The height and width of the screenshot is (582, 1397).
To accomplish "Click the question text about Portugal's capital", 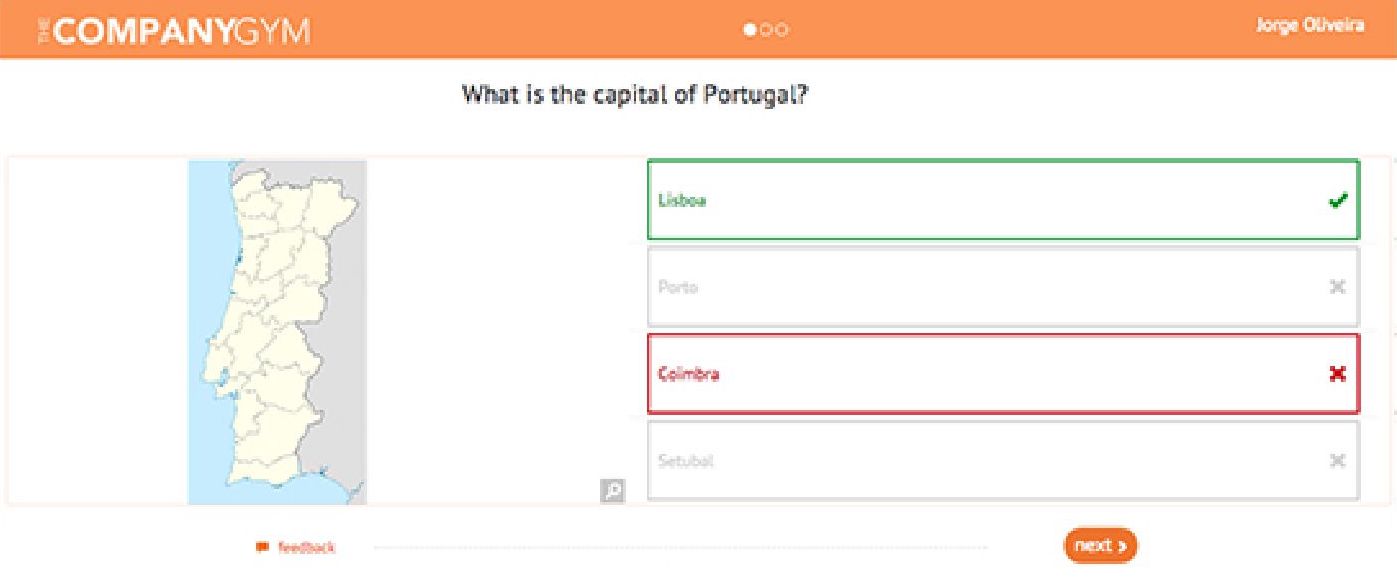I will [x=635, y=96].
